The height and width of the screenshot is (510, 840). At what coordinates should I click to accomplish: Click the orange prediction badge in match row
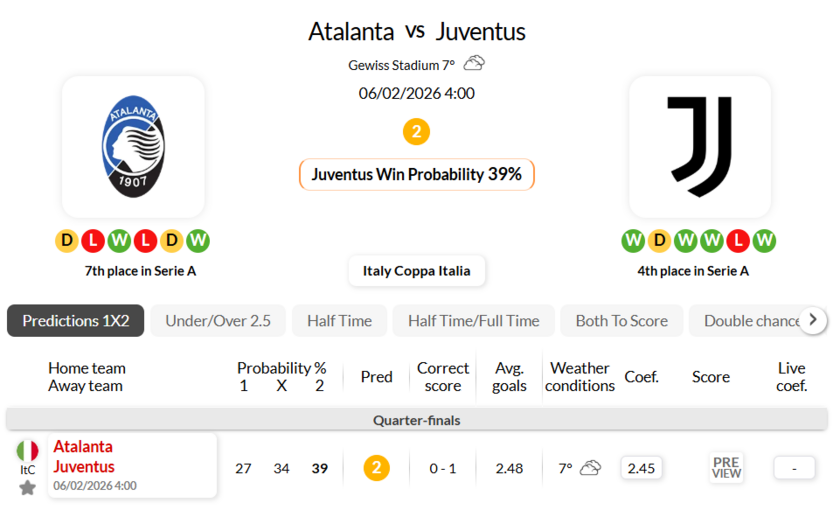(376, 468)
